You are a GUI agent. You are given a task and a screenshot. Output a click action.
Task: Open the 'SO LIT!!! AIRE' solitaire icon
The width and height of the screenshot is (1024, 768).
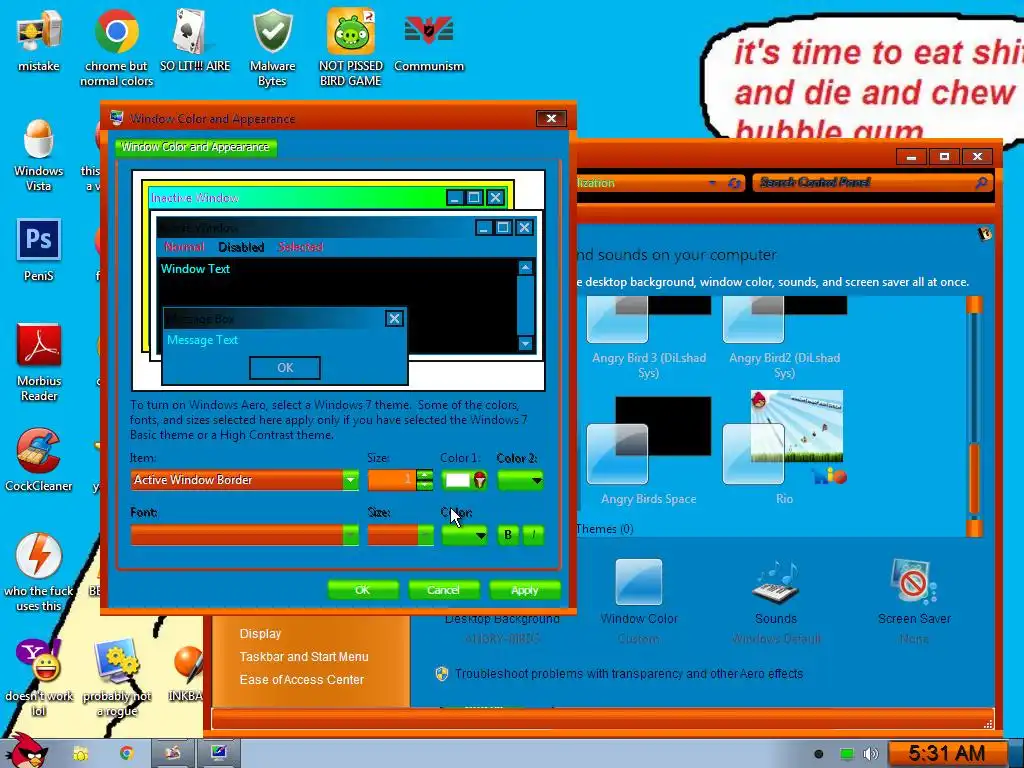(195, 40)
